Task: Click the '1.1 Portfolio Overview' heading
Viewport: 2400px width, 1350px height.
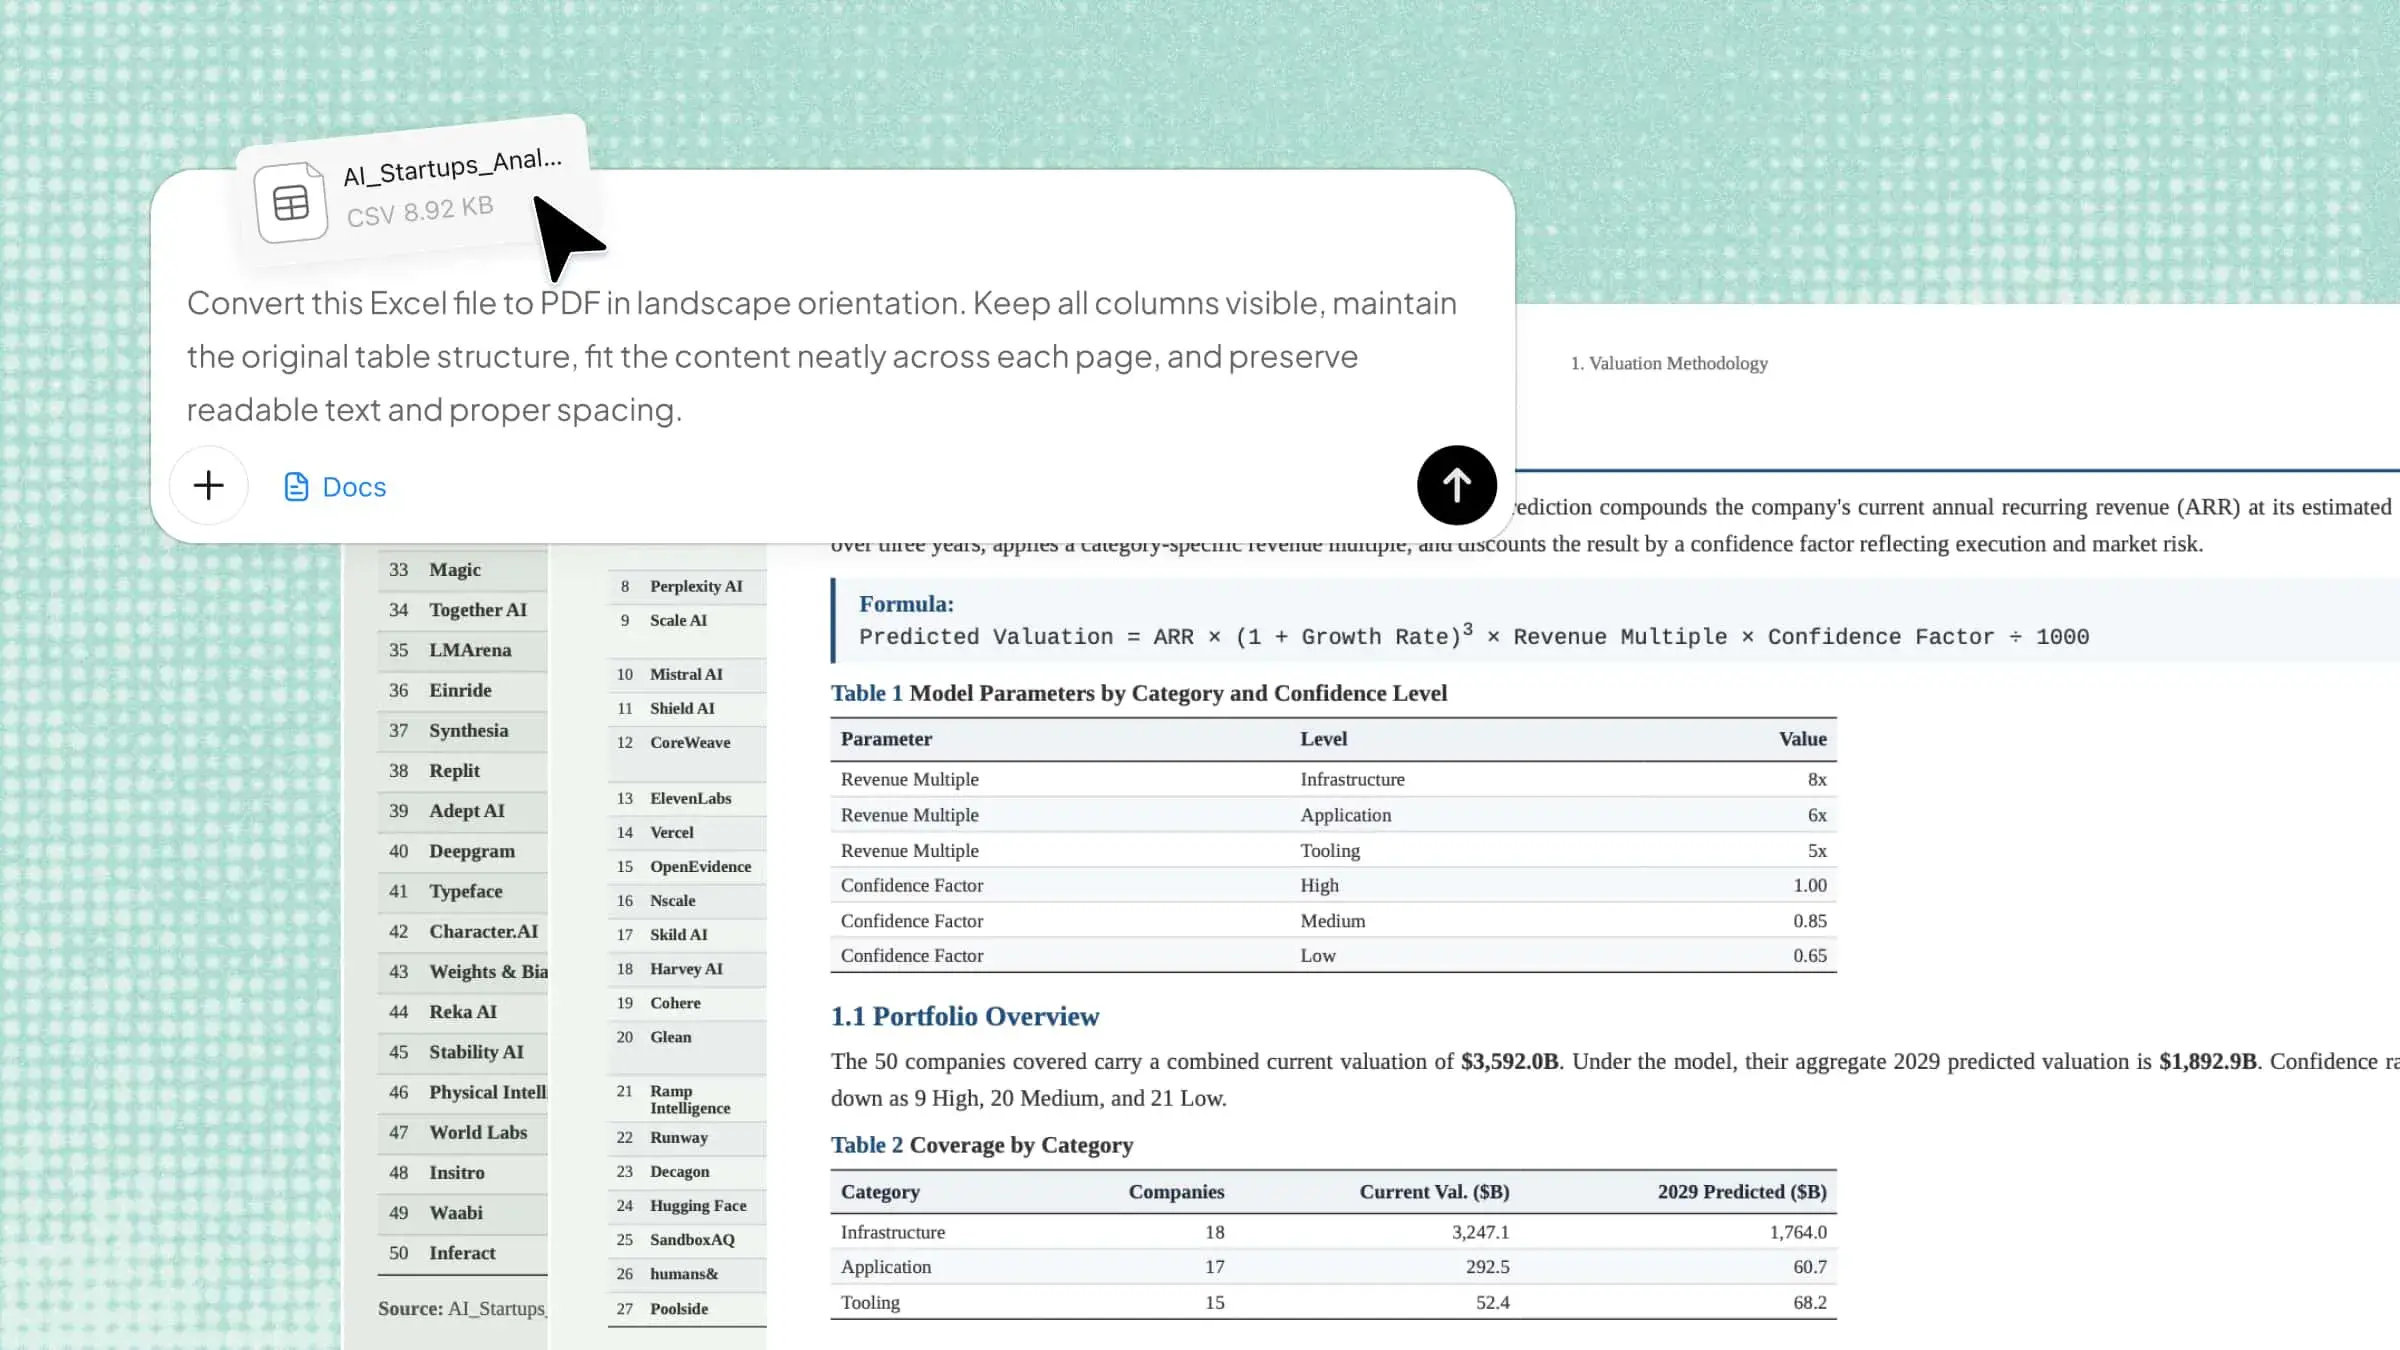Action: 965,1016
